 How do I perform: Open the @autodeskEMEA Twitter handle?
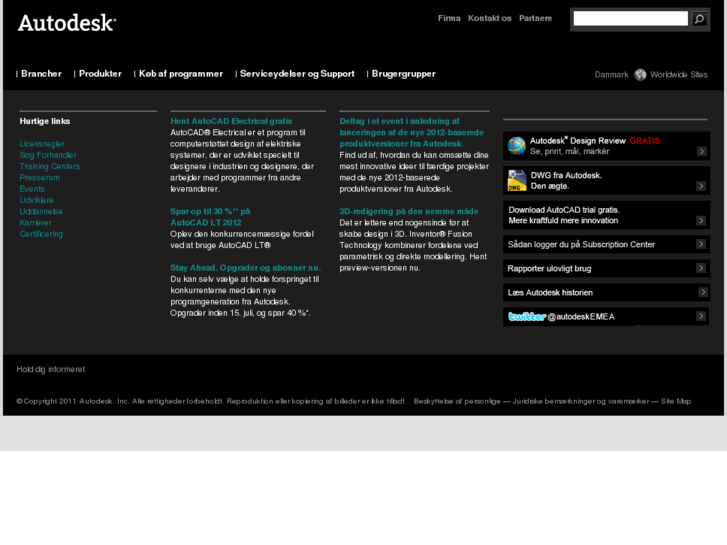tap(580, 317)
